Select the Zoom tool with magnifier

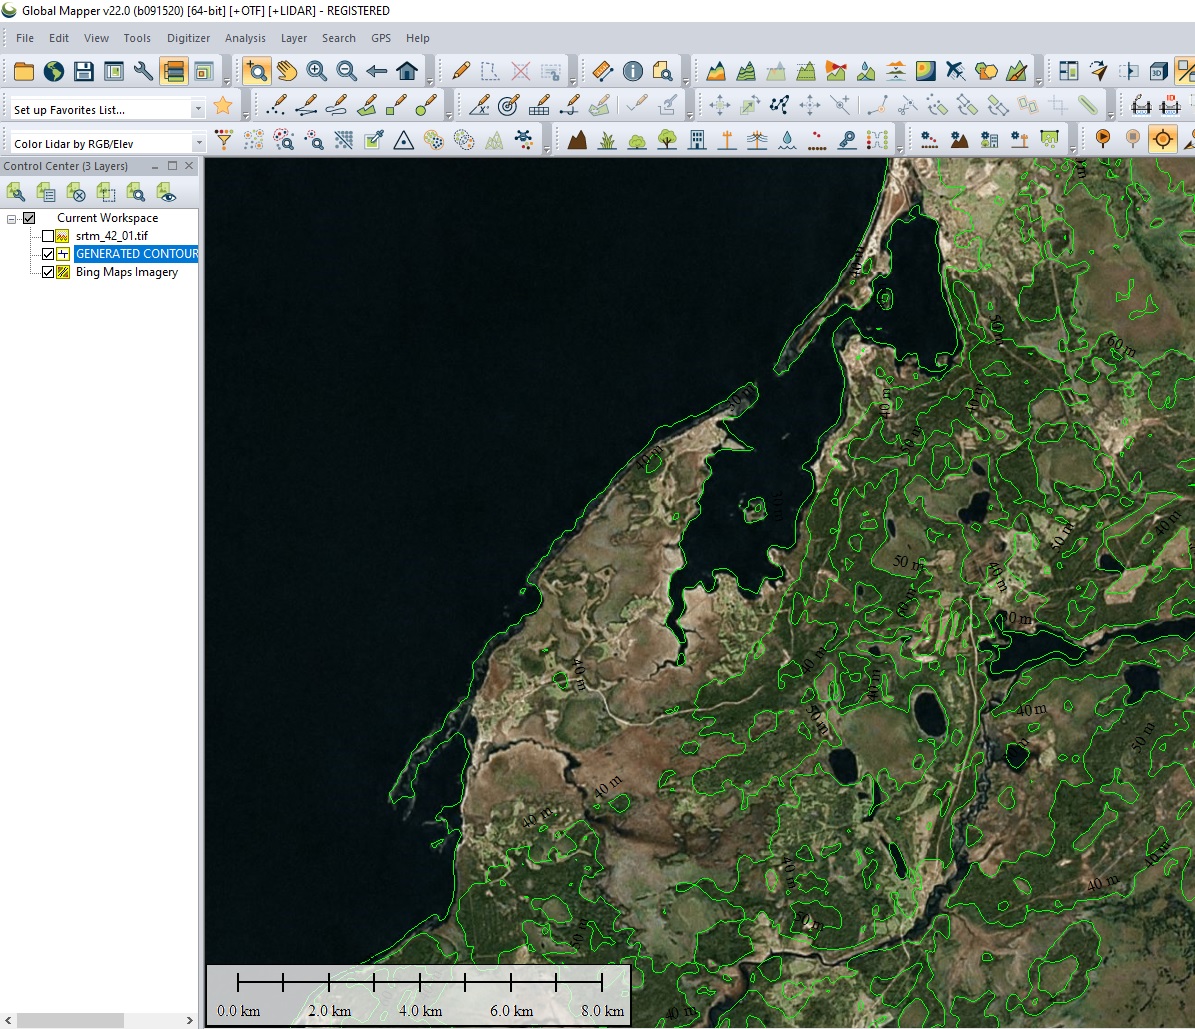256,71
